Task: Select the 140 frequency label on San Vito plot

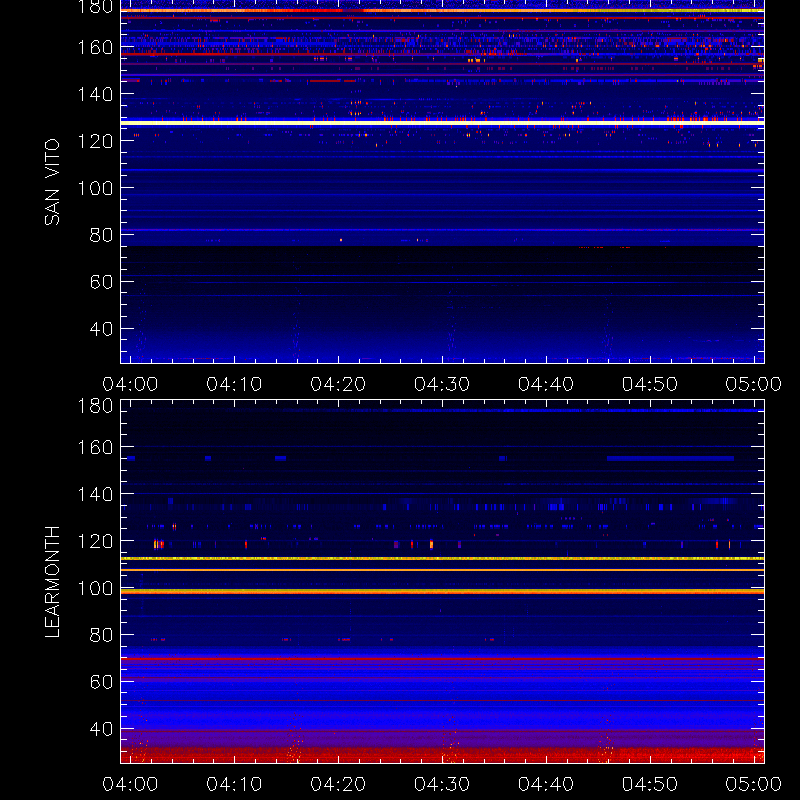Action: (x=95, y=94)
